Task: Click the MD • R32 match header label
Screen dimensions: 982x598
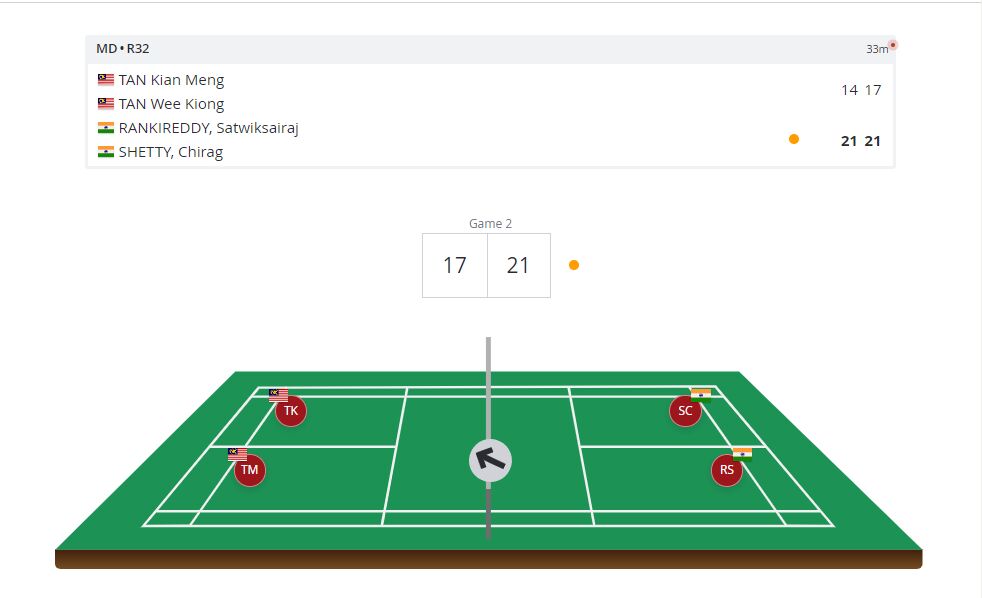Action: (123, 48)
